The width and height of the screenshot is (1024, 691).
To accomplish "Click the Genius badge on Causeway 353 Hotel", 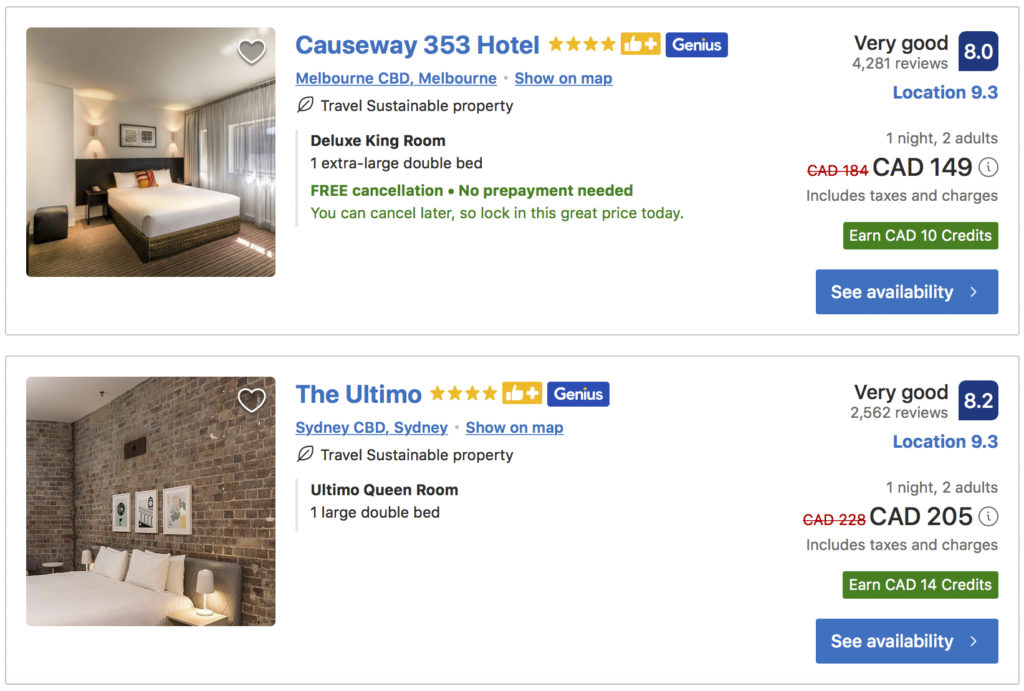I will [x=698, y=44].
